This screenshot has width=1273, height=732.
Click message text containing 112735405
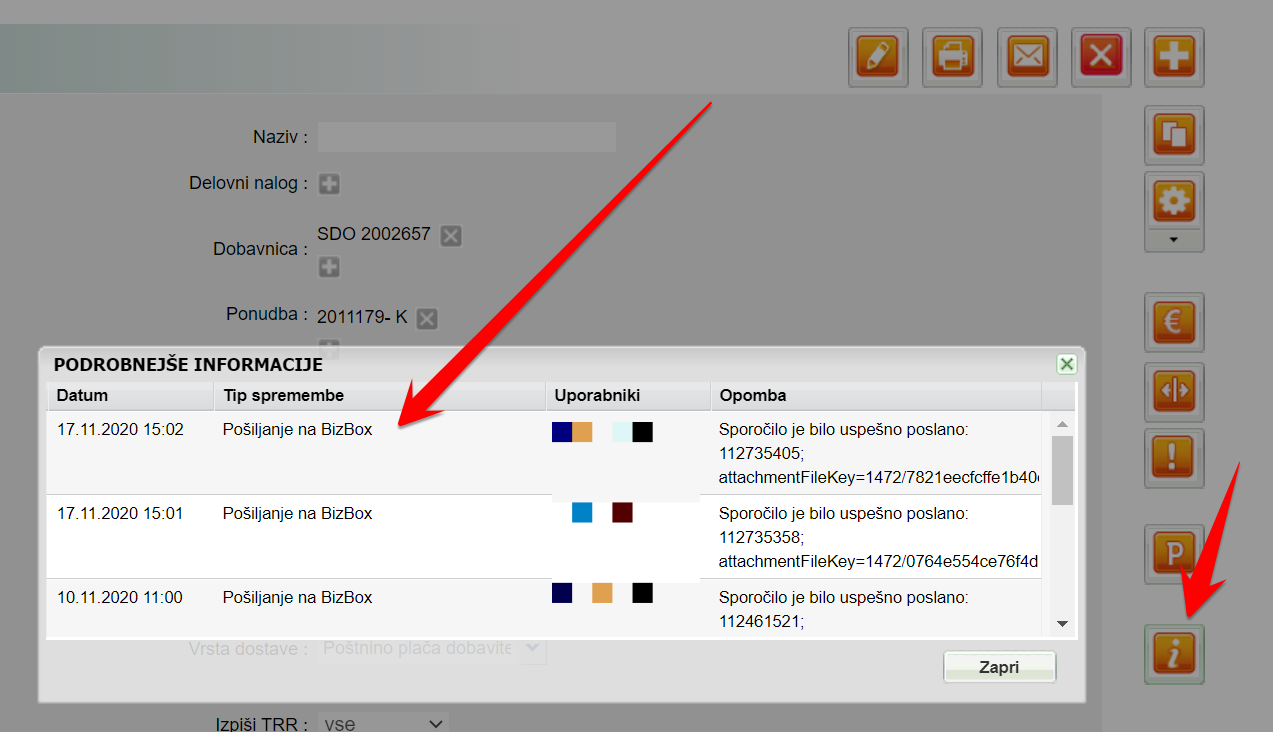pyautogui.click(x=878, y=454)
